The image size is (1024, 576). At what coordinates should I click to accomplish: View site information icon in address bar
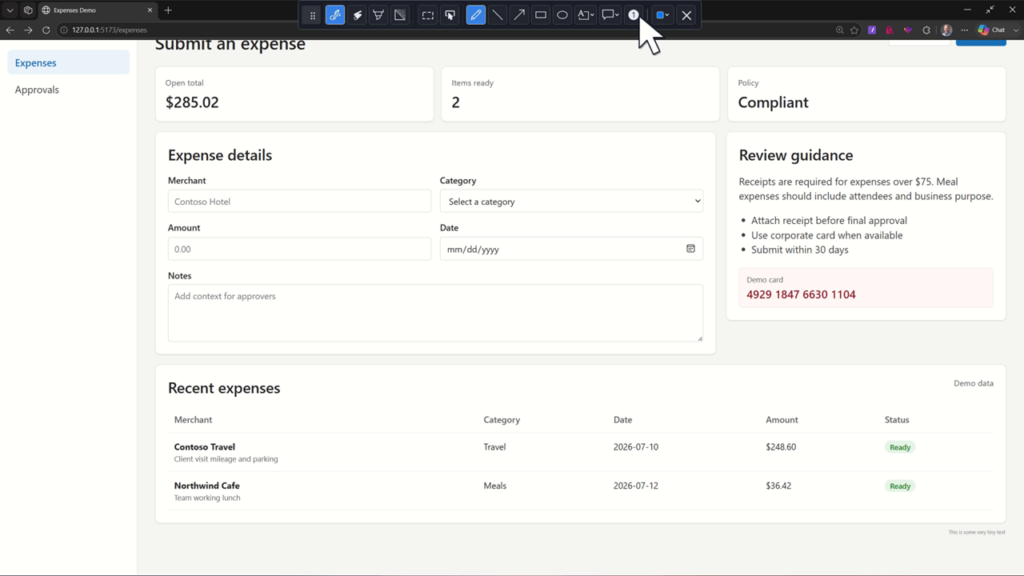pyautogui.click(x=64, y=30)
